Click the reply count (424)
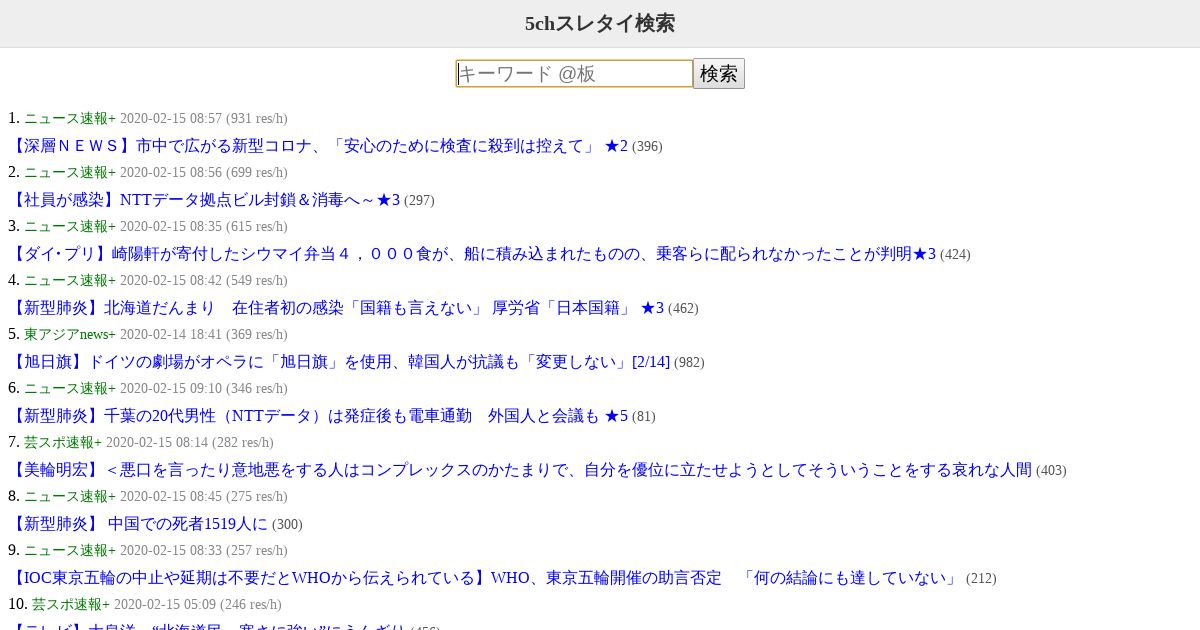 (955, 255)
